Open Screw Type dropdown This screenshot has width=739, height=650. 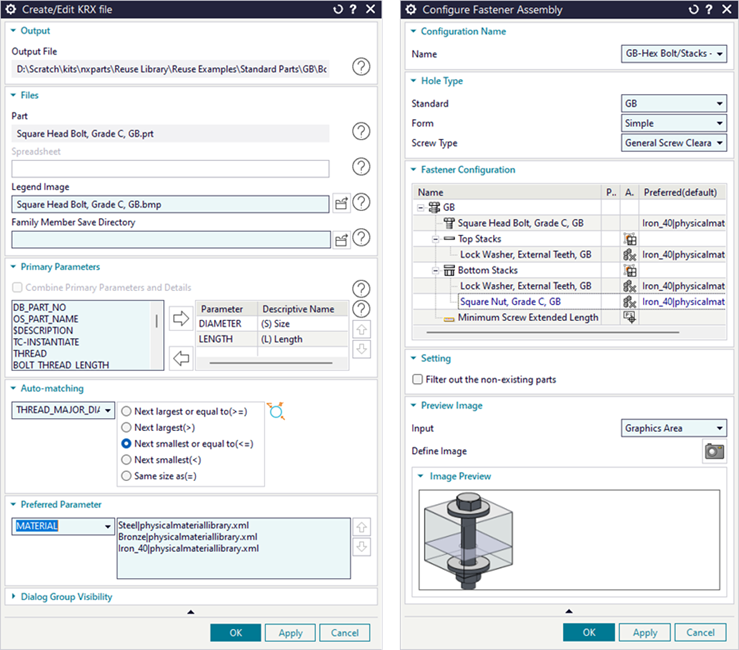pos(673,143)
